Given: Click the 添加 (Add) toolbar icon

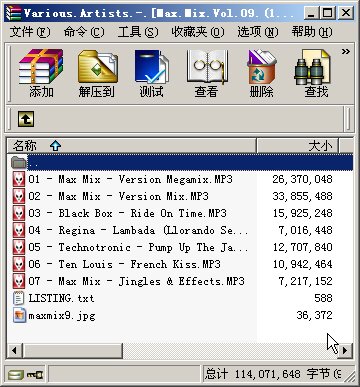Looking at the screenshot, I should 41,73.
